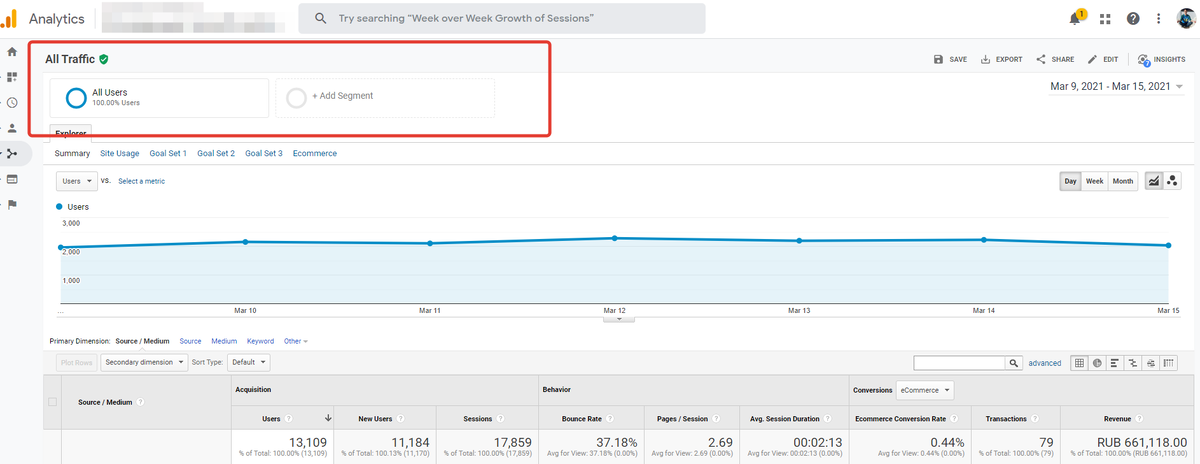The image size is (1200, 464).
Task: Open the Behavior sidebar icon
Action: [x=12, y=179]
